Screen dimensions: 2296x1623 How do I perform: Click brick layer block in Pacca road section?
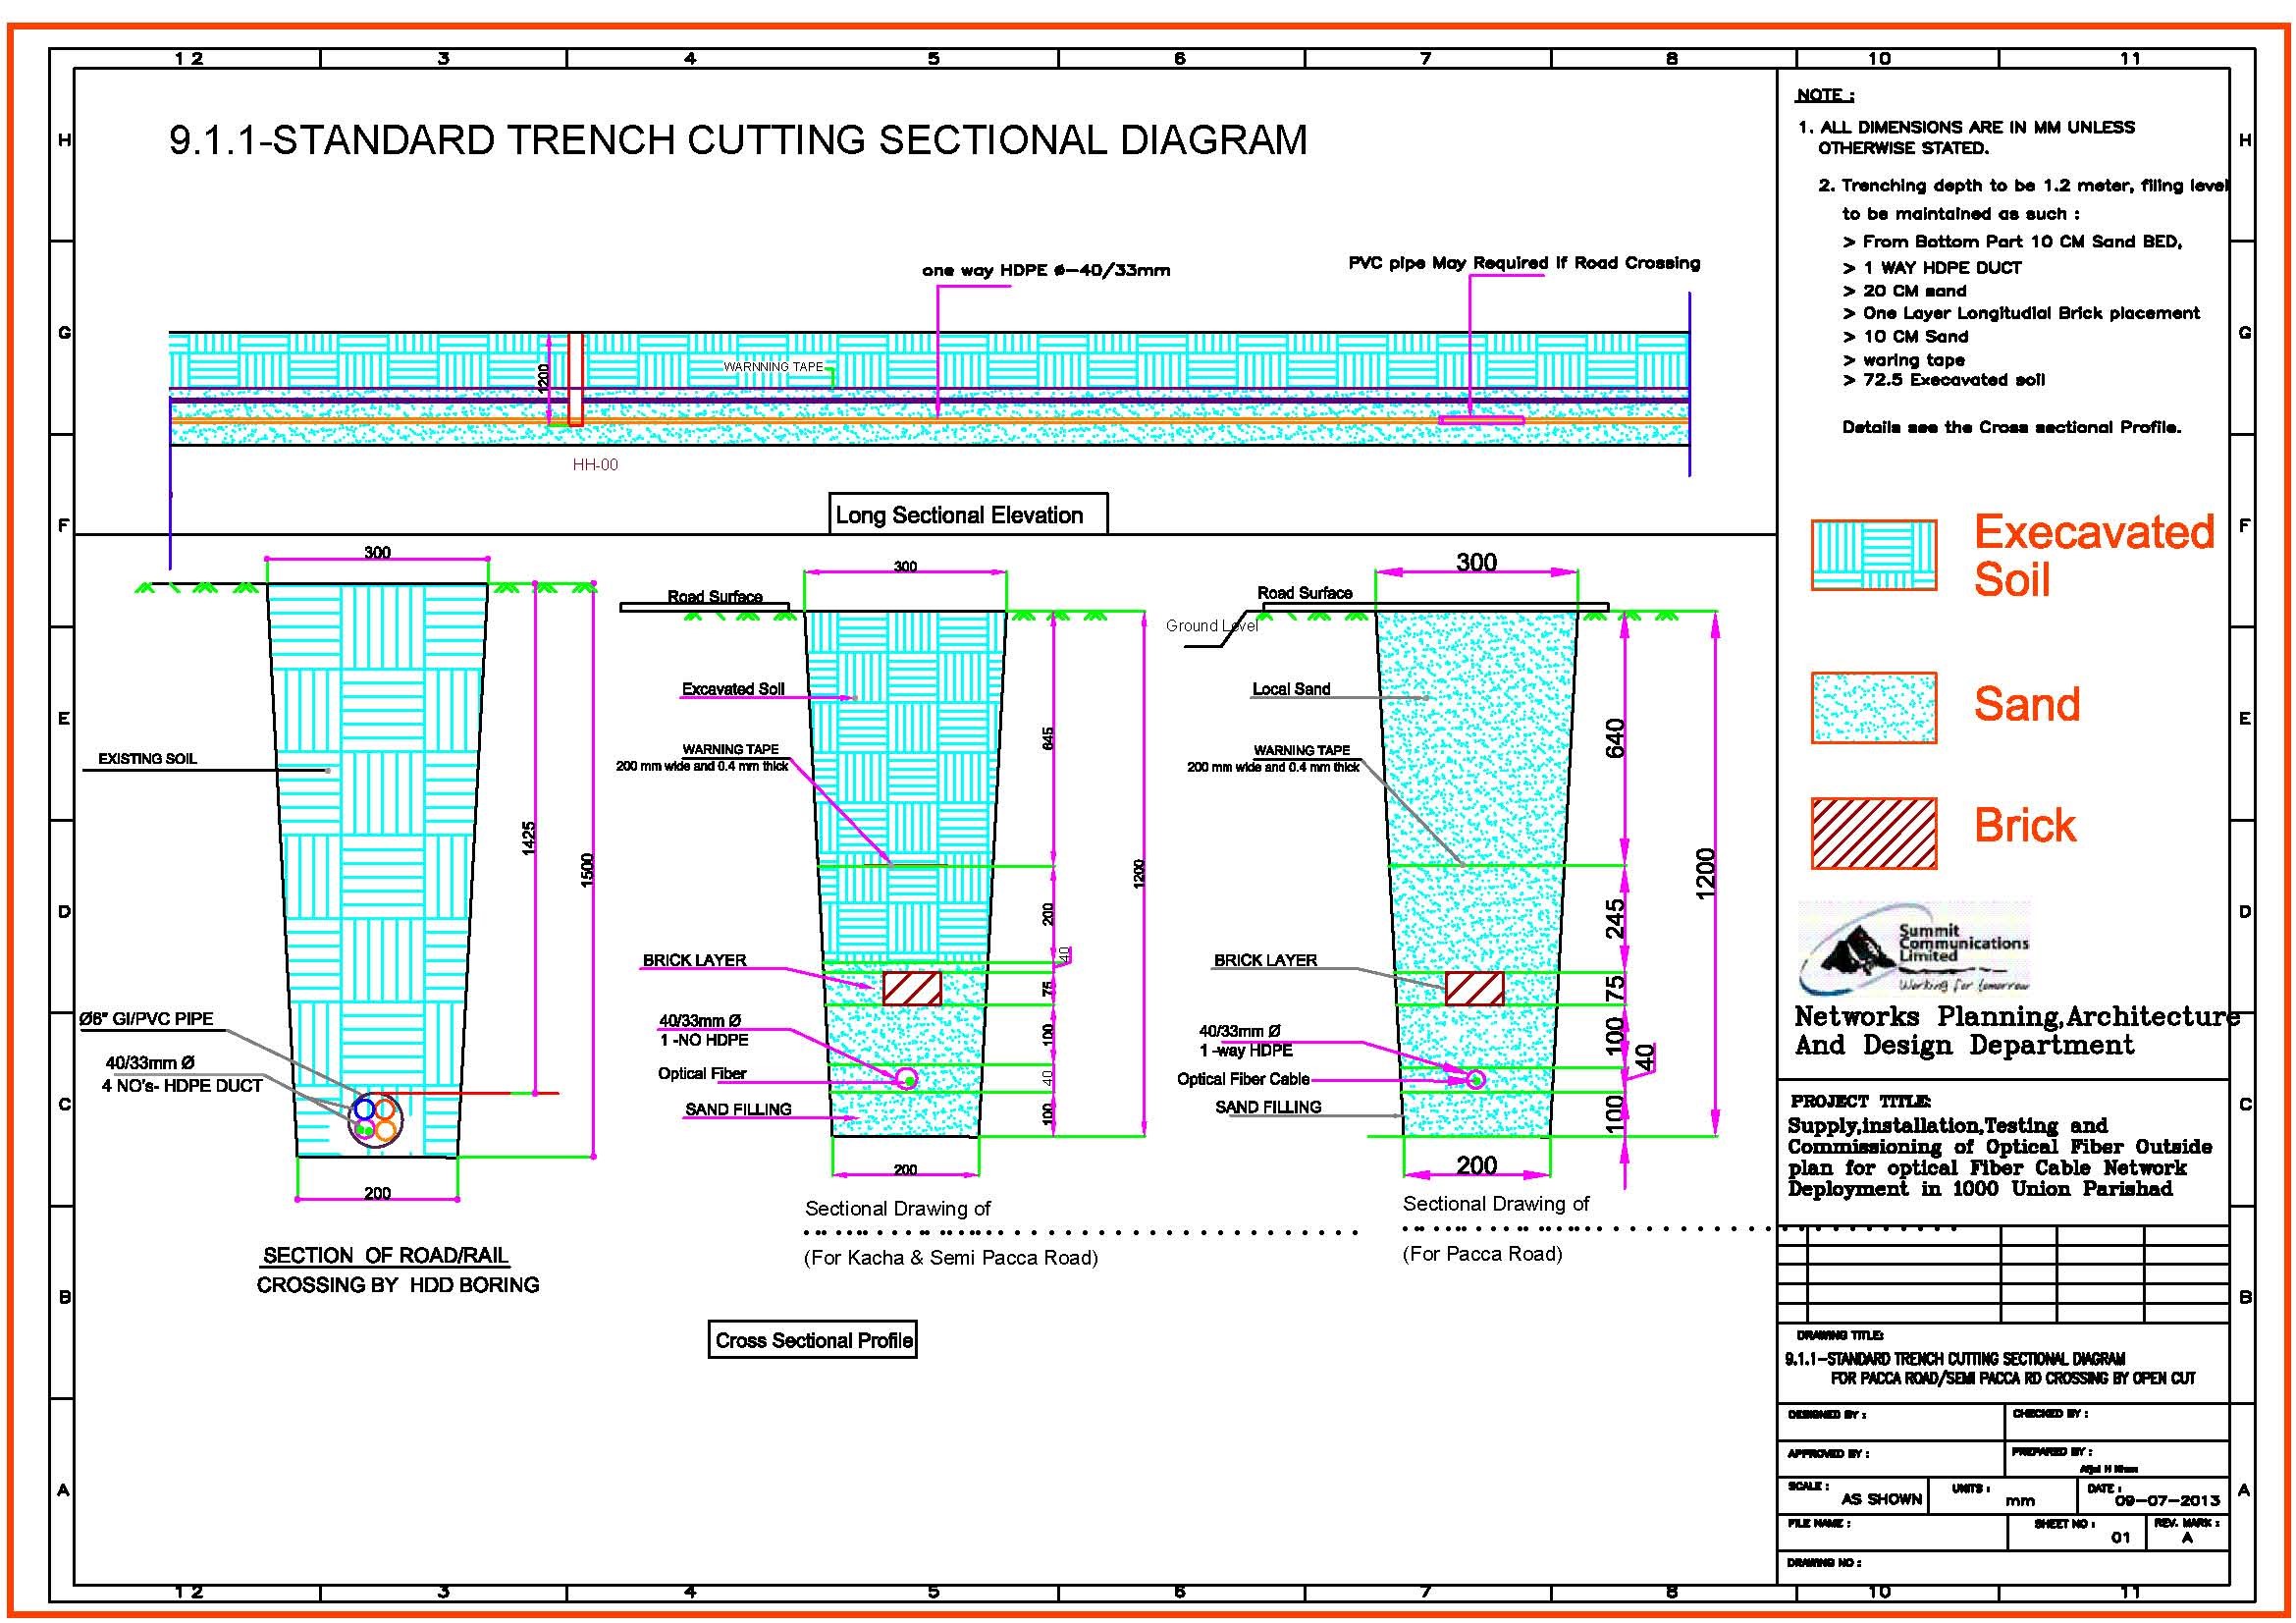point(1474,988)
